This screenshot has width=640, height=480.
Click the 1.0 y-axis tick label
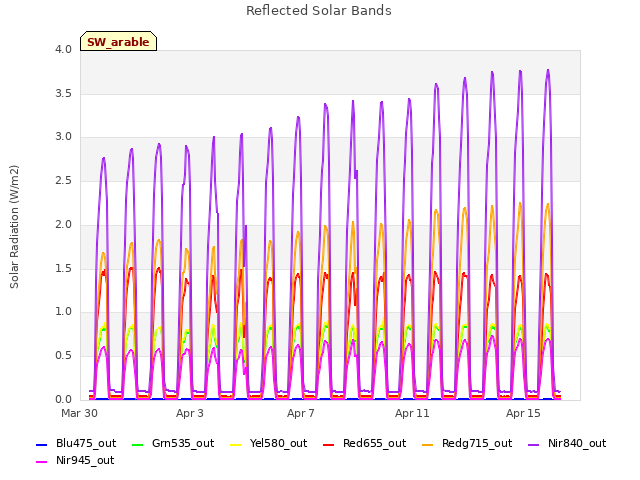63,312
